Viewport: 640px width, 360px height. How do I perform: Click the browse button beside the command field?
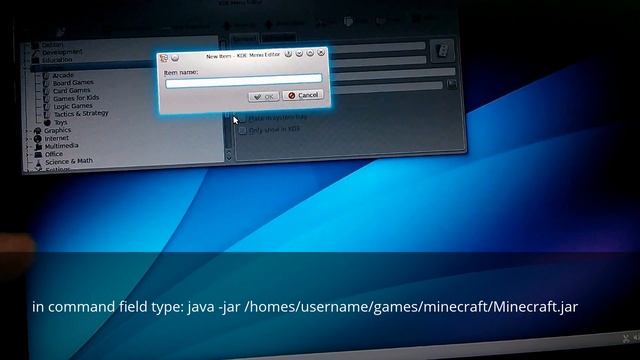click(452, 84)
